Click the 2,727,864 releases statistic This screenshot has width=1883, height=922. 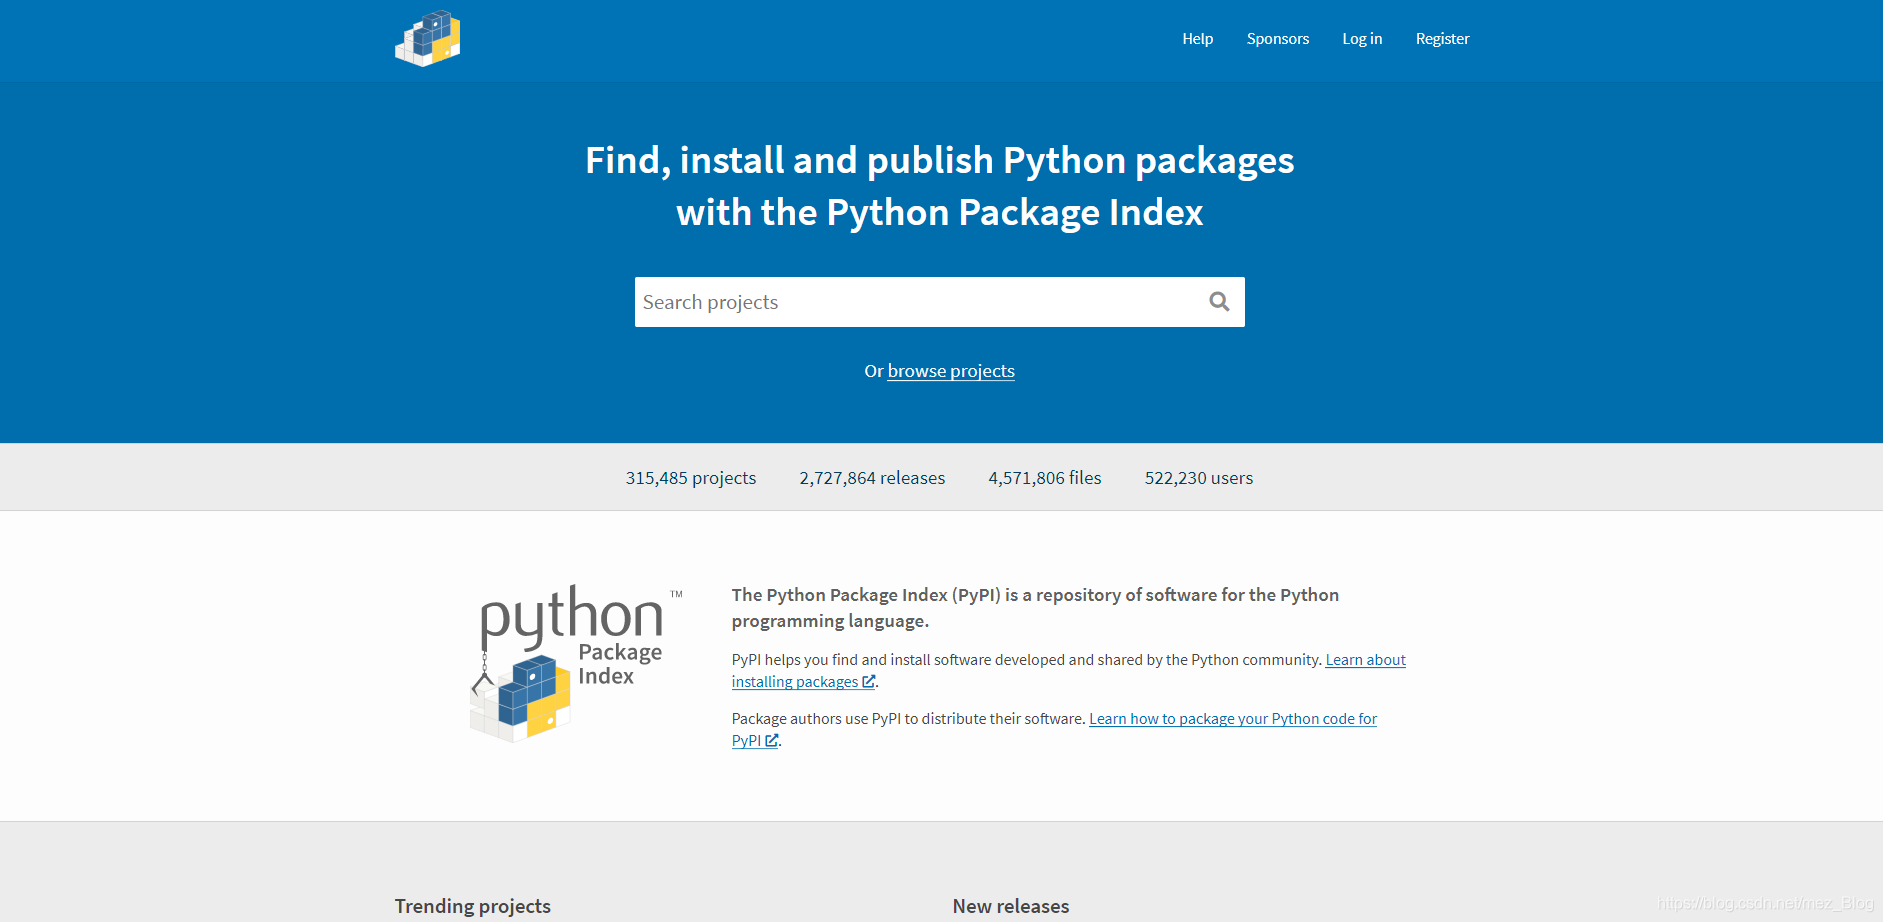(x=872, y=478)
